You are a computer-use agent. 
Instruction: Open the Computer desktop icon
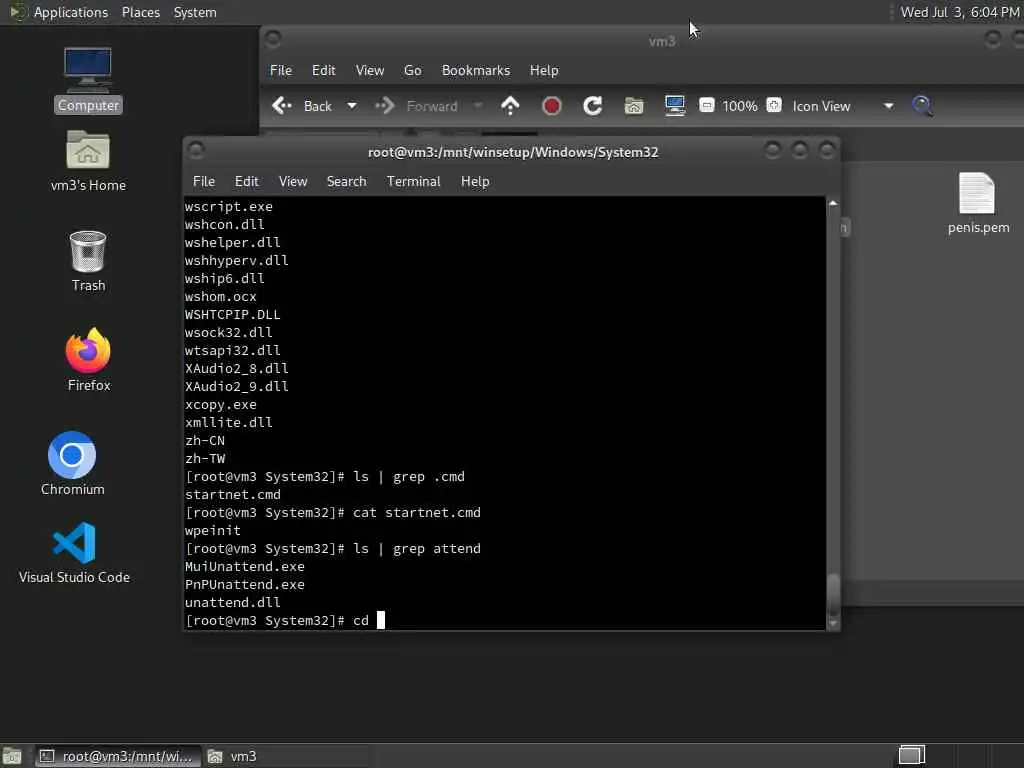(x=88, y=80)
